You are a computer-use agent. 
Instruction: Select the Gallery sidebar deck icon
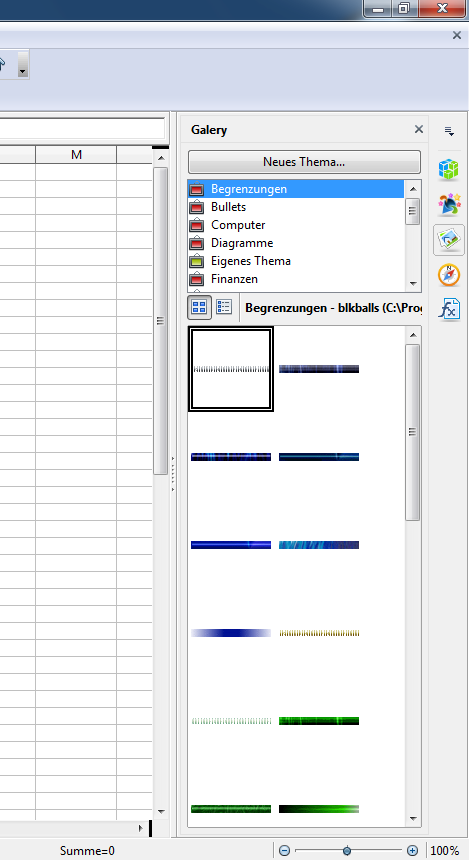[448, 240]
